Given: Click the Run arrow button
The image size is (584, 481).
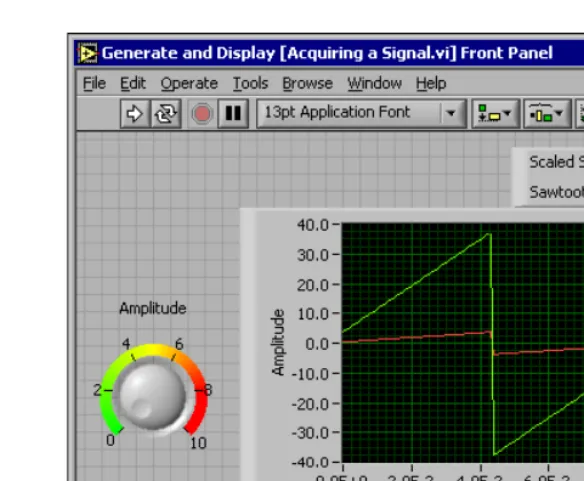Looking at the screenshot, I should click(134, 114).
